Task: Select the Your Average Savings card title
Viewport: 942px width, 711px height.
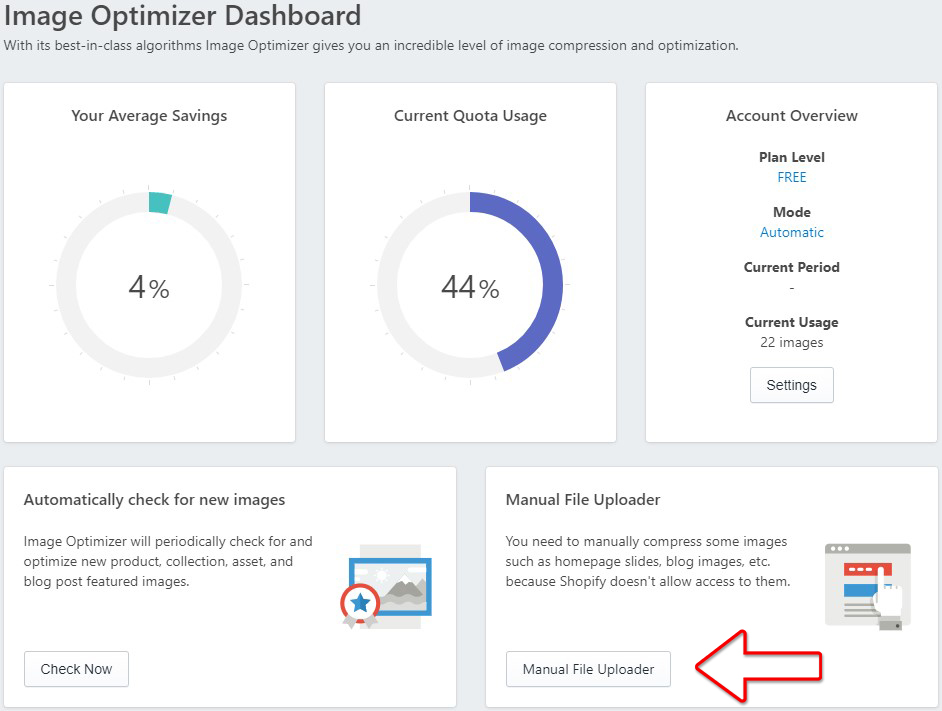Action: click(x=149, y=116)
